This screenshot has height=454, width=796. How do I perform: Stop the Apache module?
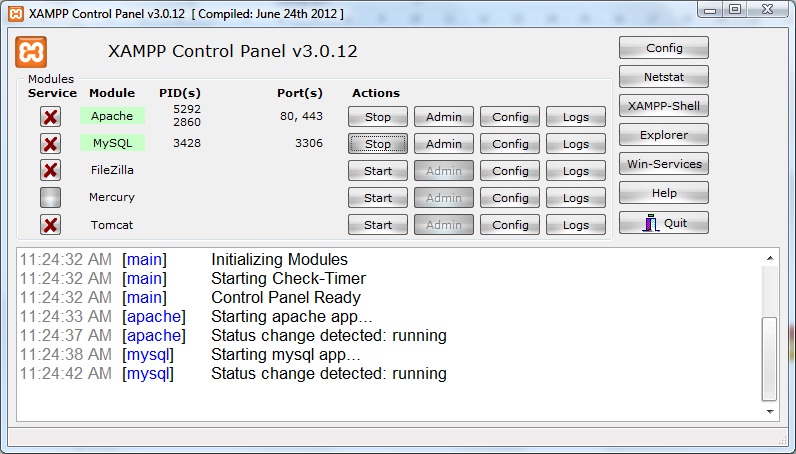378,117
